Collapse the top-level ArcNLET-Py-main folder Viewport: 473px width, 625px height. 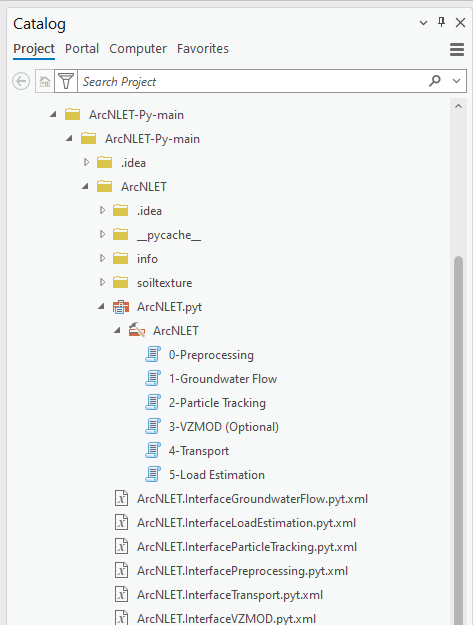53,115
